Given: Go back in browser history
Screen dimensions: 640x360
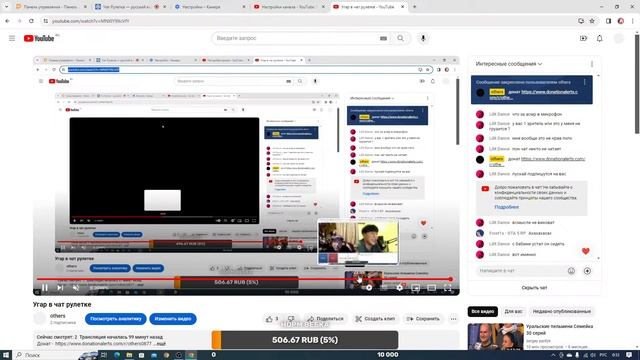Looking at the screenshot, I should [7, 21].
